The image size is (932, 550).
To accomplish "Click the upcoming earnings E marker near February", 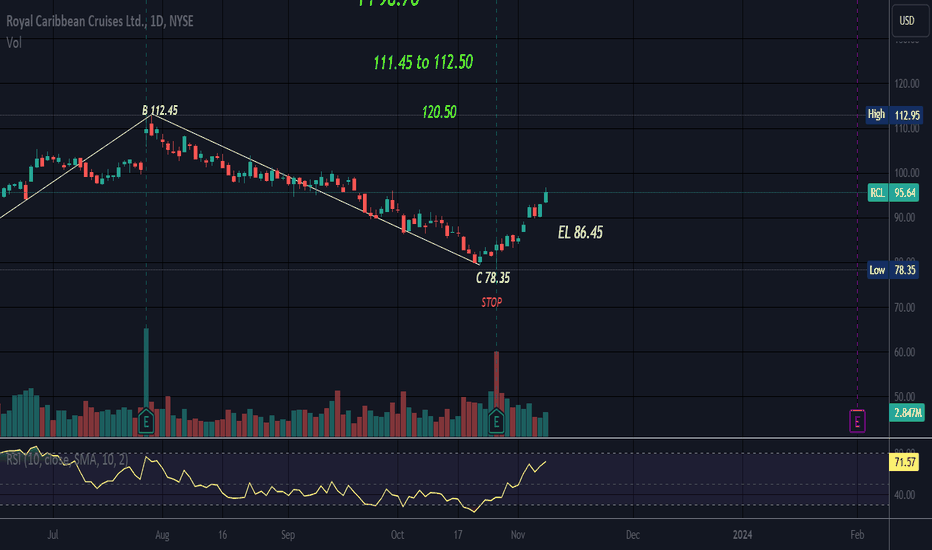I will click(x=857, y=422).
